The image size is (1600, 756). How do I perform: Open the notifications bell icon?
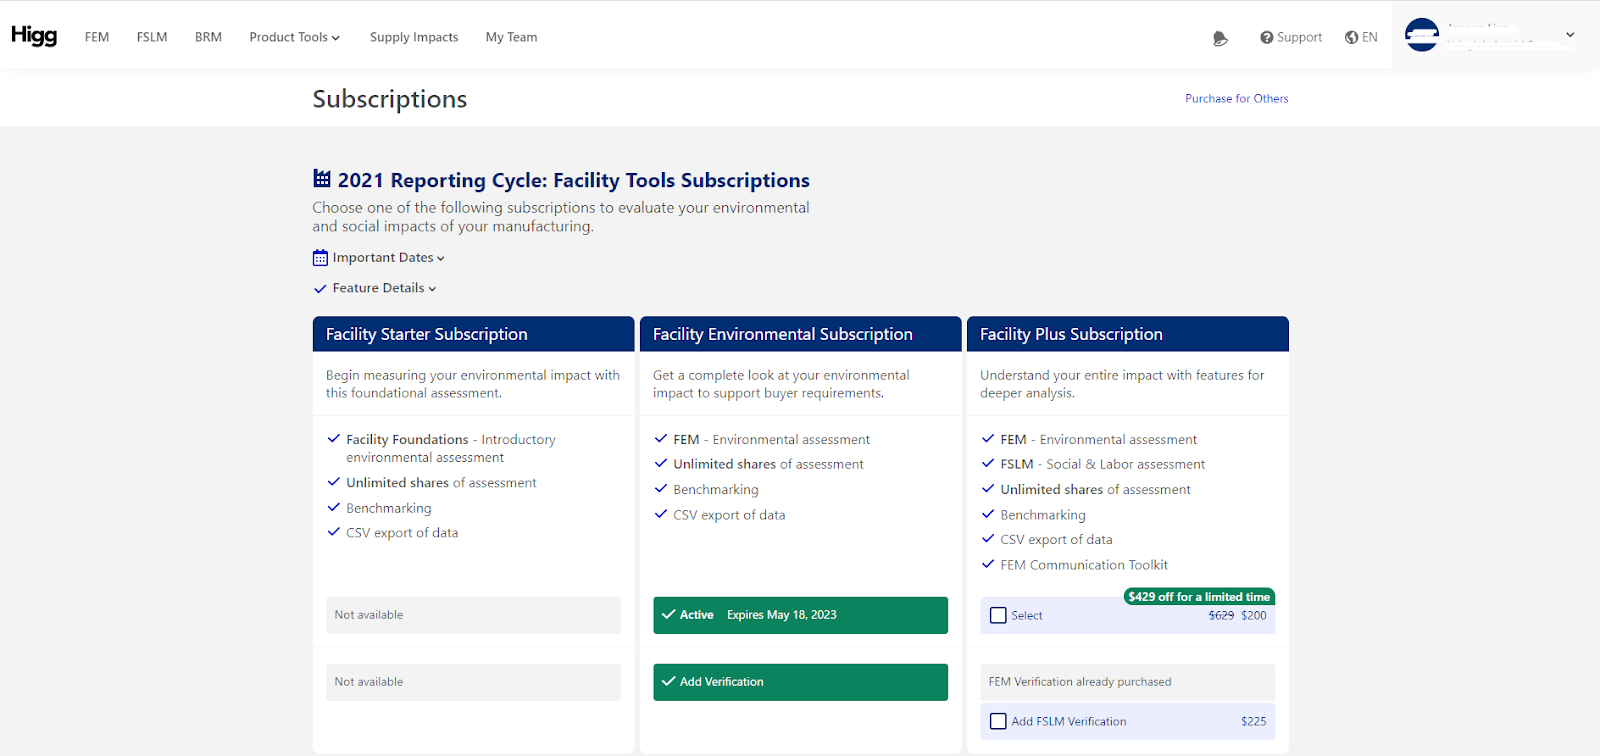1220,38
